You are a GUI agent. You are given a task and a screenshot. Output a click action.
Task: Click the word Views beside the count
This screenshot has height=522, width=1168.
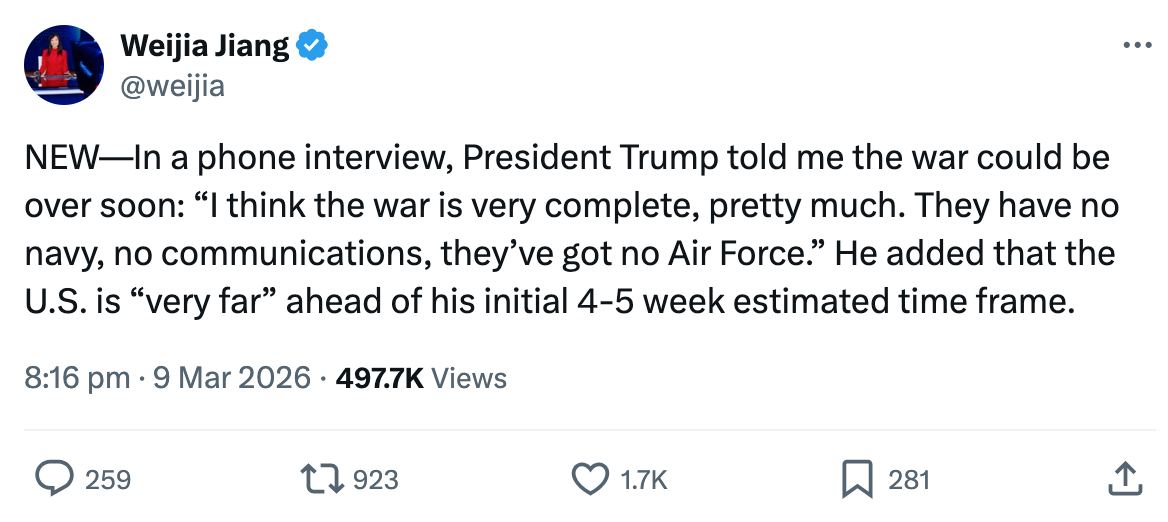472,377
